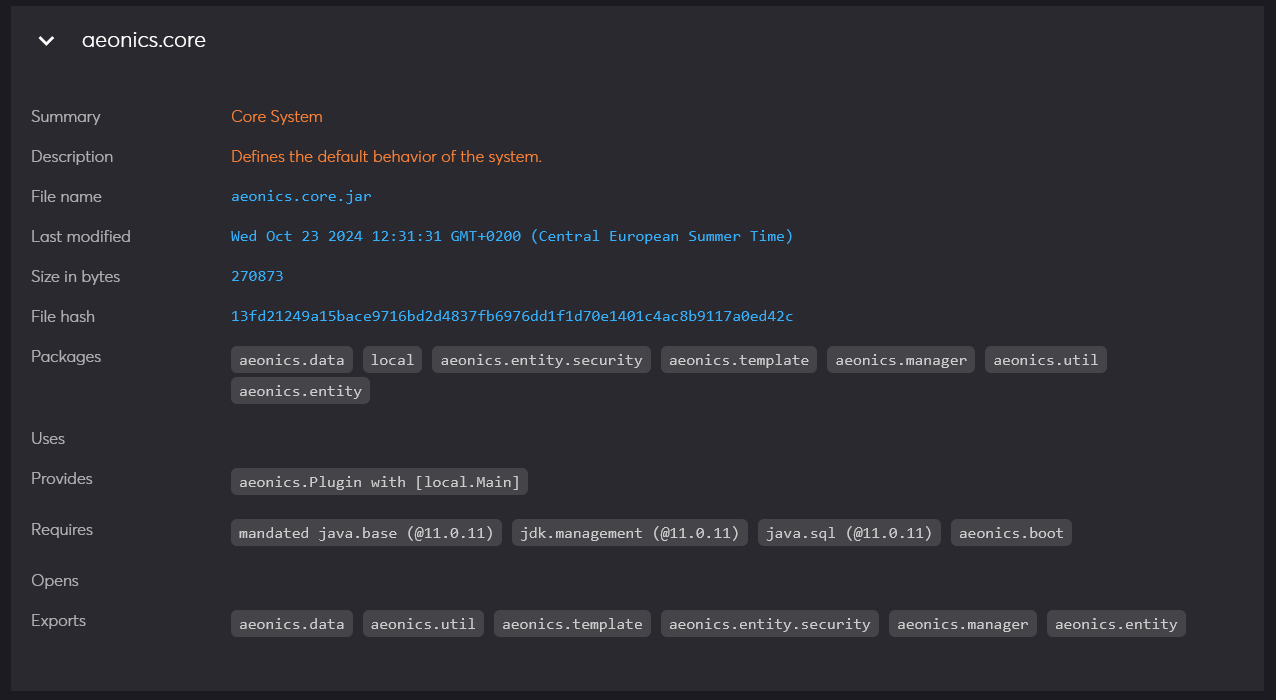Click the aeonics.manager package tag

coord(900,359)
